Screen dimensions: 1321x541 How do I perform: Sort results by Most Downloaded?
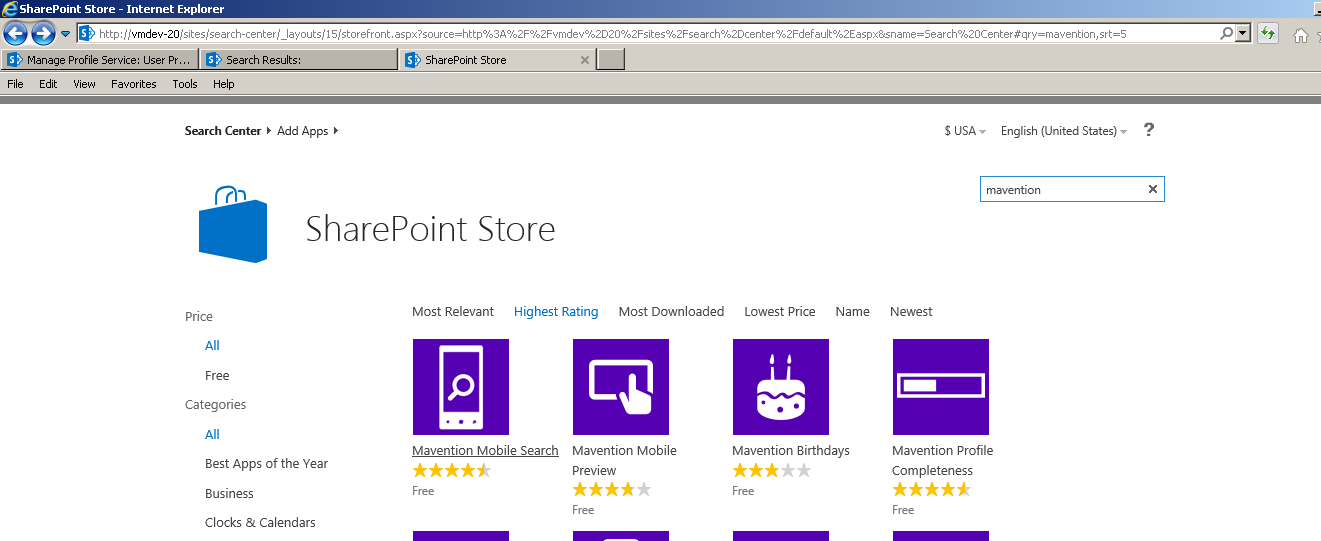pos(671,312)
